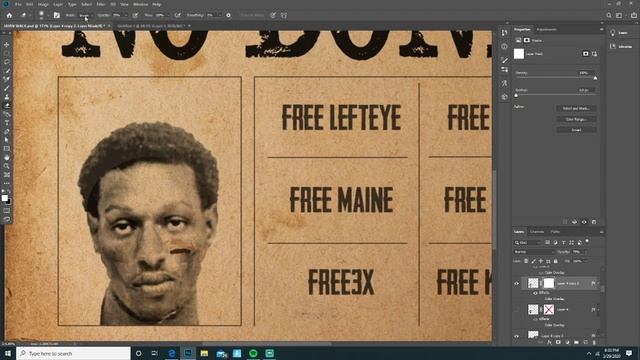This screenshot has width=640, height=360.
Task: Click the Color Range button
Action: click(576, 119)
